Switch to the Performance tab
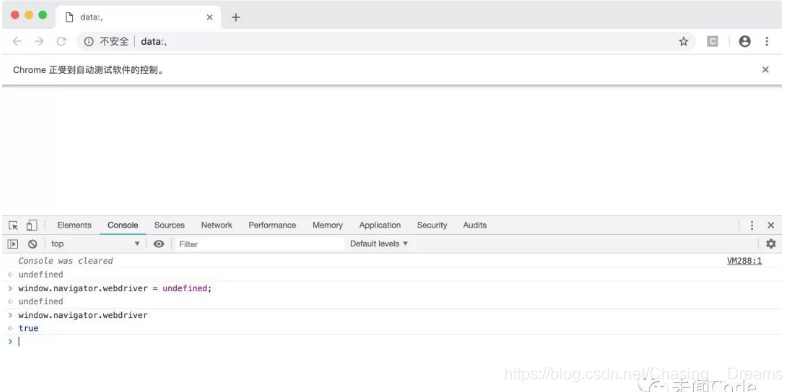This screenshot has height=392, width=792. (x=272, y=225)
